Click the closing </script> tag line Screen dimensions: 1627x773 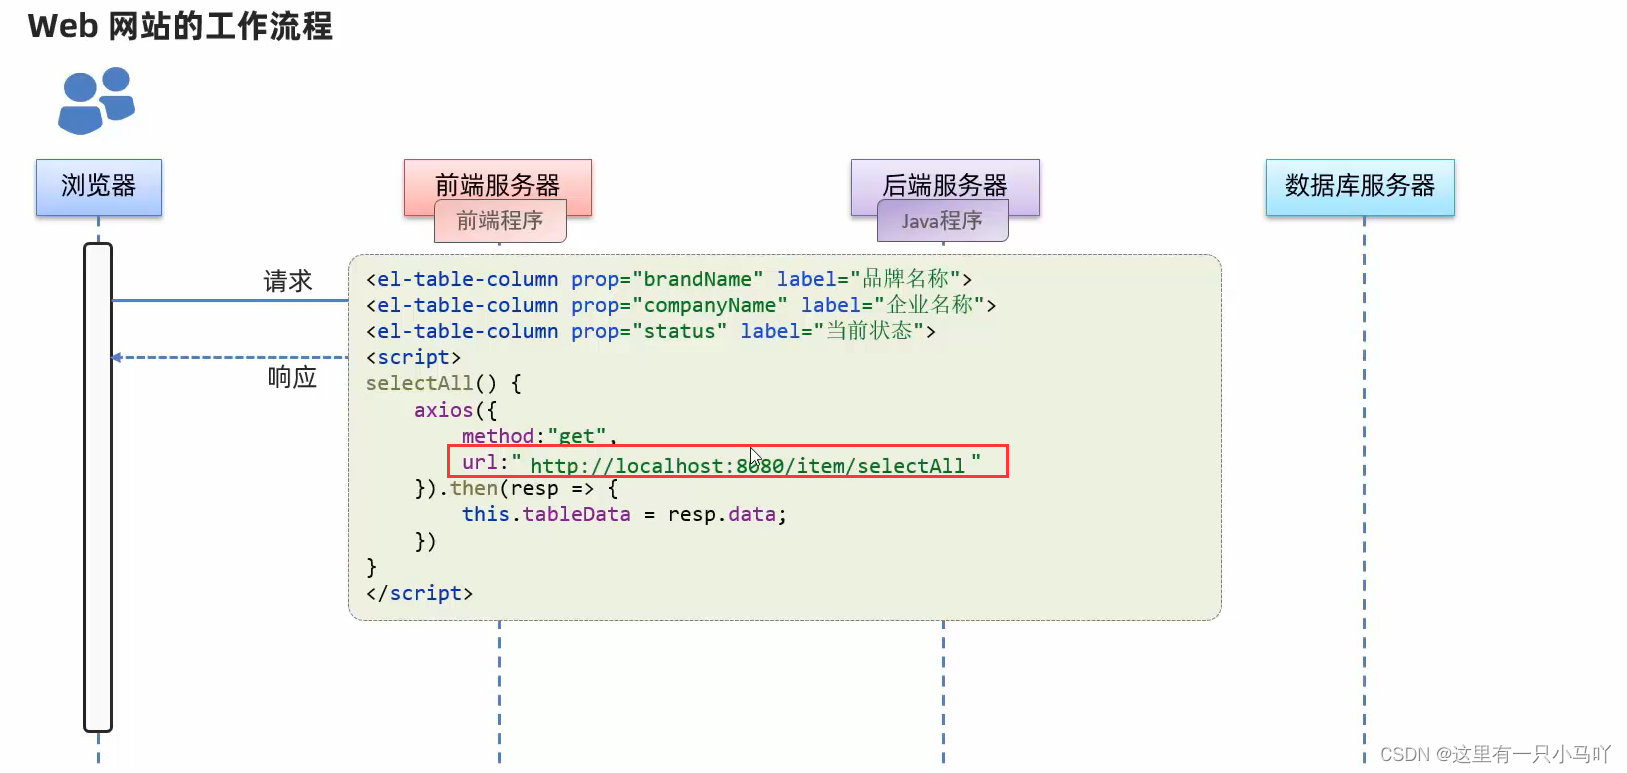pos(419,593)
